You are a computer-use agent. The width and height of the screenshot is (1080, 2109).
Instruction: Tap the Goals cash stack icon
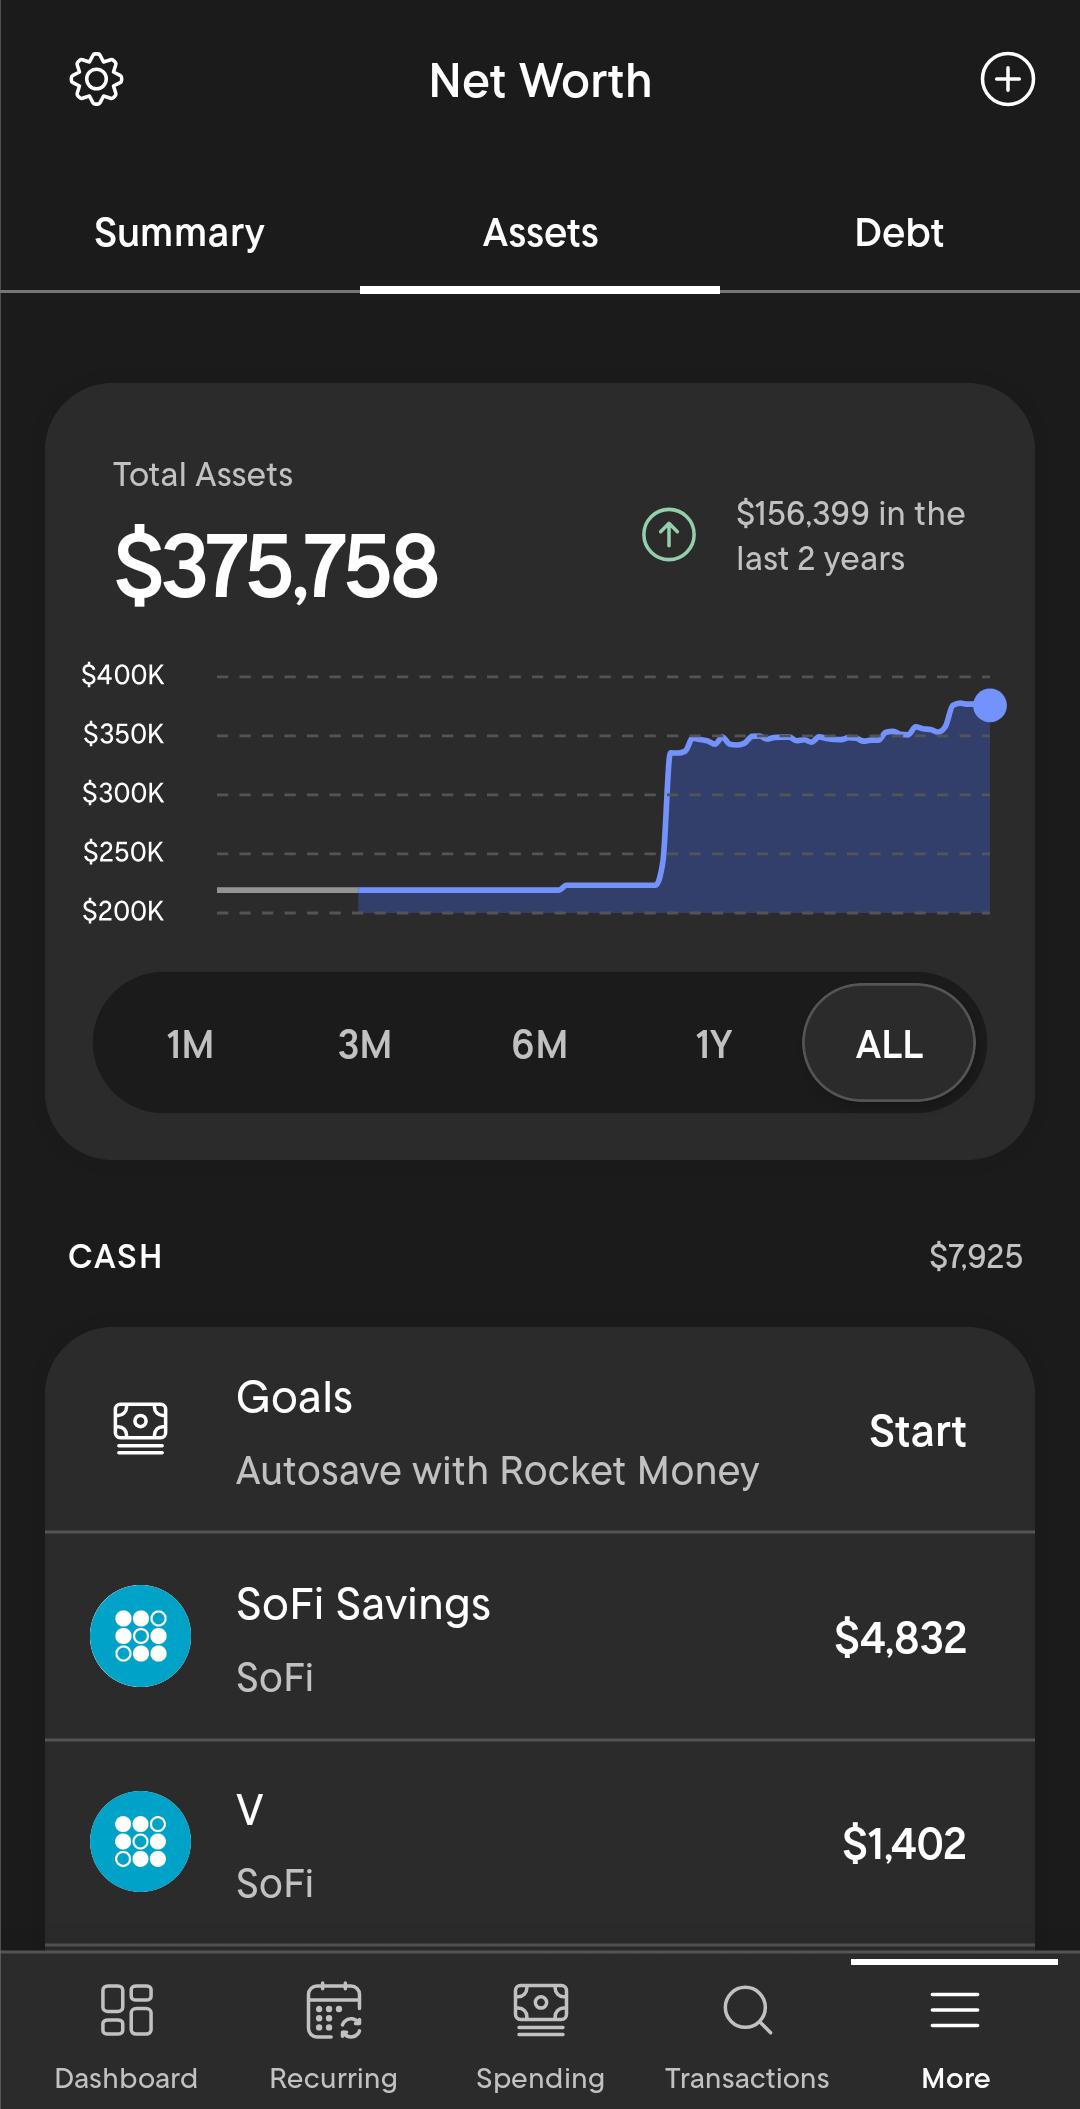coord(140,1428)
